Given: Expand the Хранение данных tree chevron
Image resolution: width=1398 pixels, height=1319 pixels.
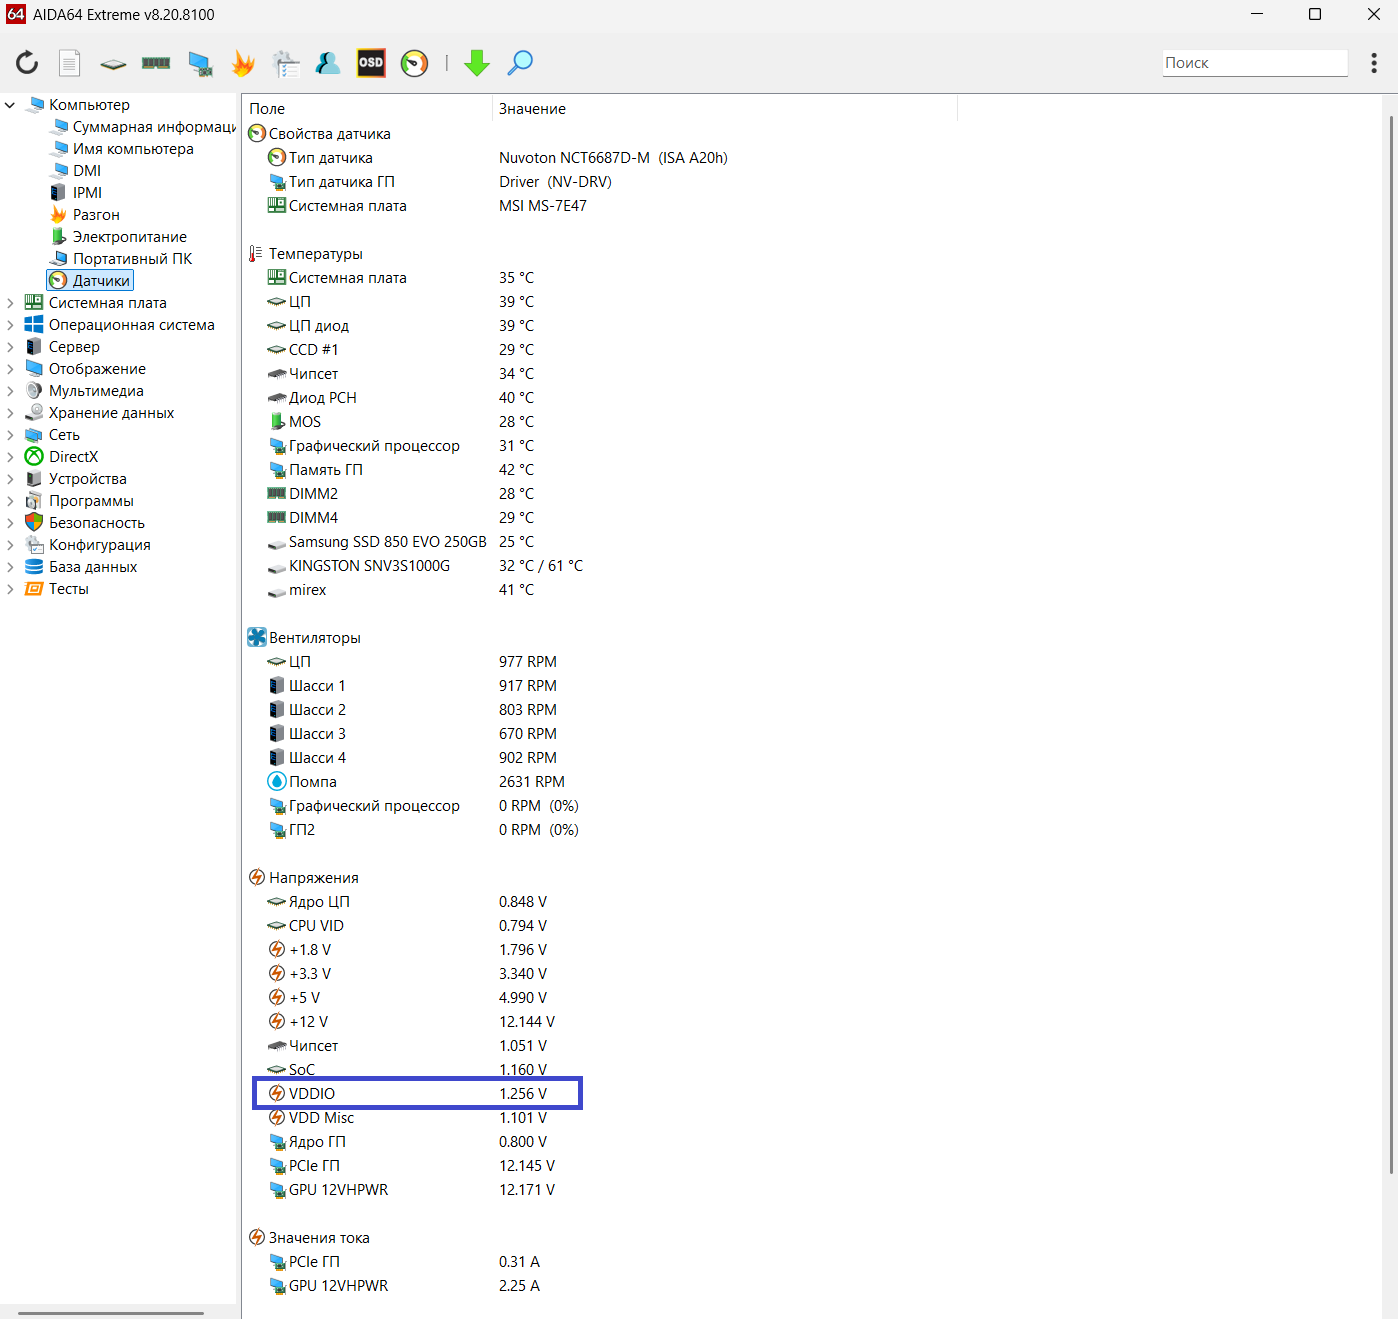Looking at the screenshot, I should click(x=10, y=413).
